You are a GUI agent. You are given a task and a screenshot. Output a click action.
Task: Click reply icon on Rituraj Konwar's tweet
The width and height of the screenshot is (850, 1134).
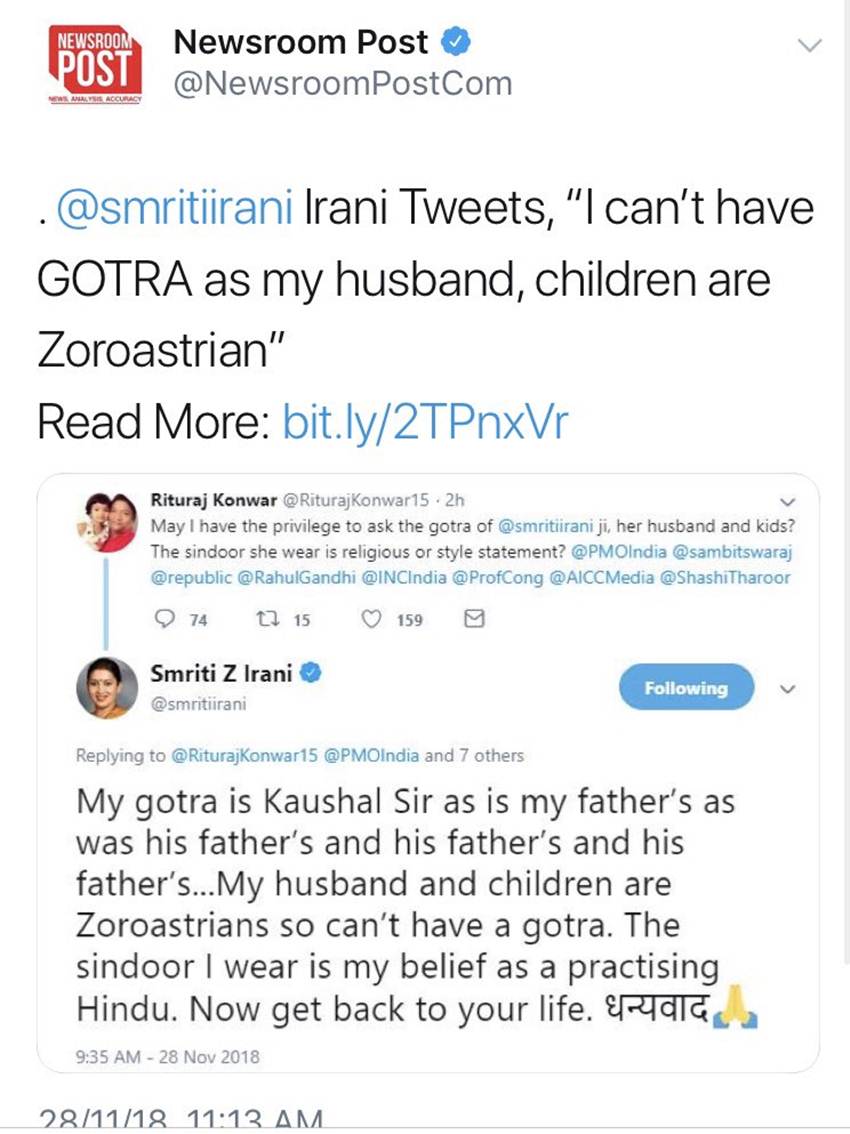point(165,620)
